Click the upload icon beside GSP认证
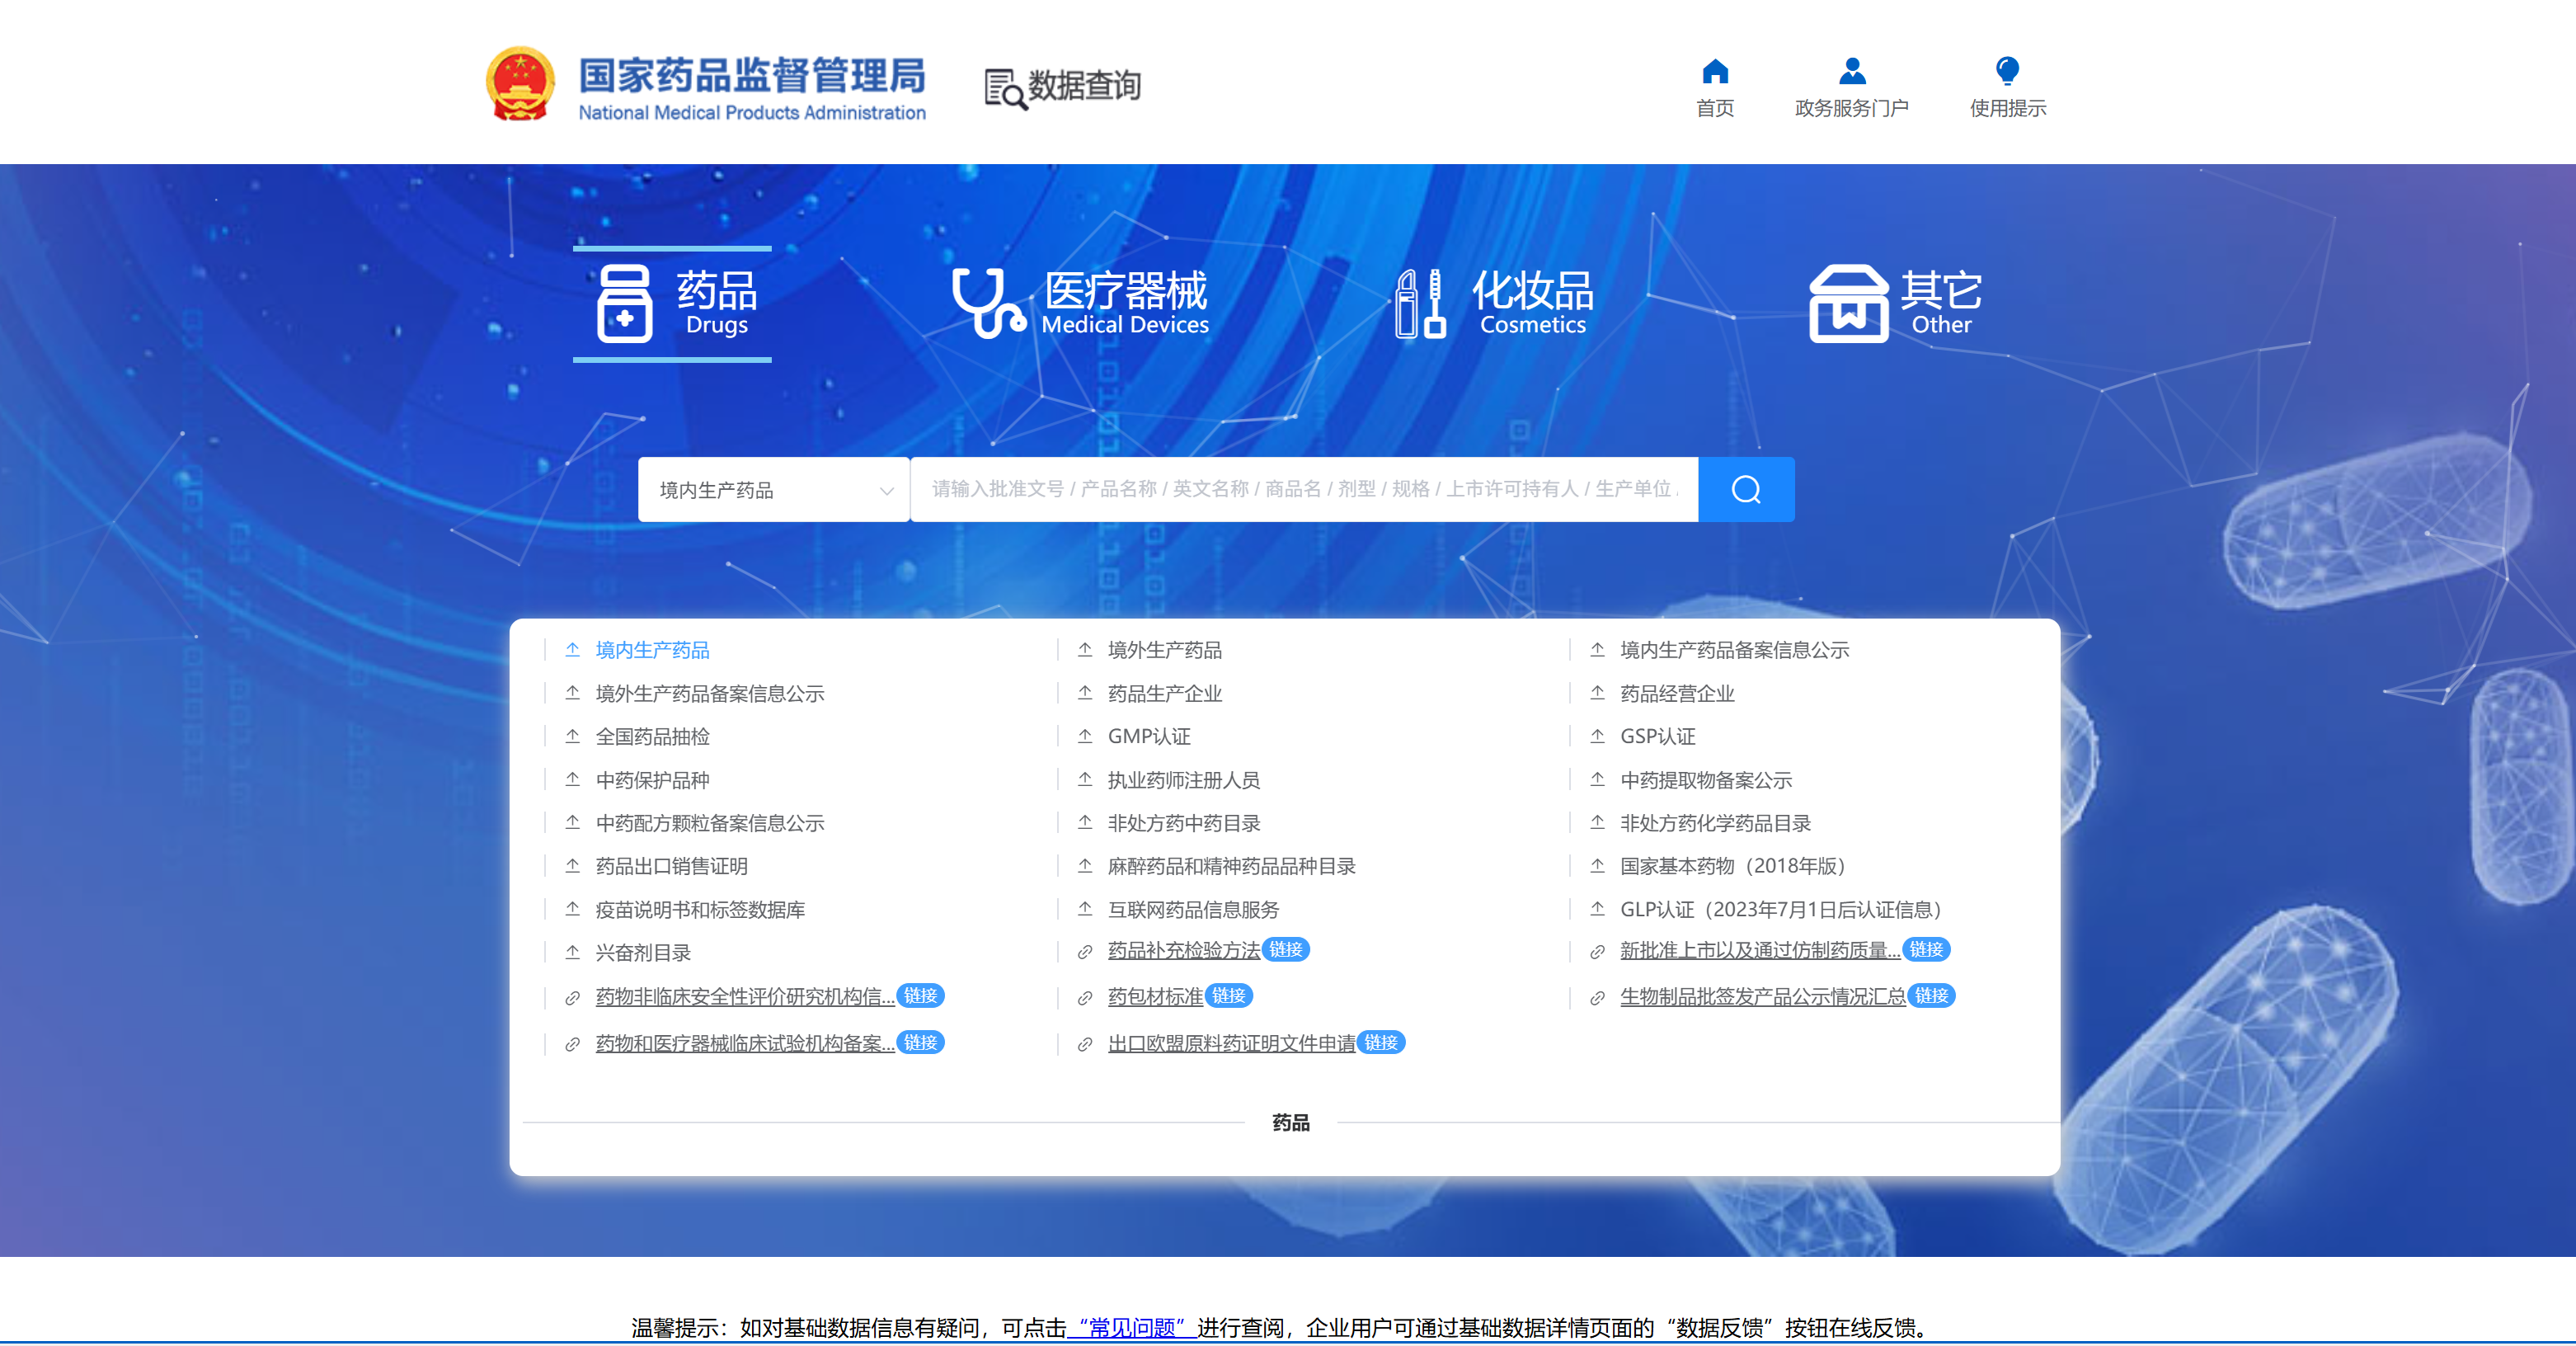 click(1598, 736)
